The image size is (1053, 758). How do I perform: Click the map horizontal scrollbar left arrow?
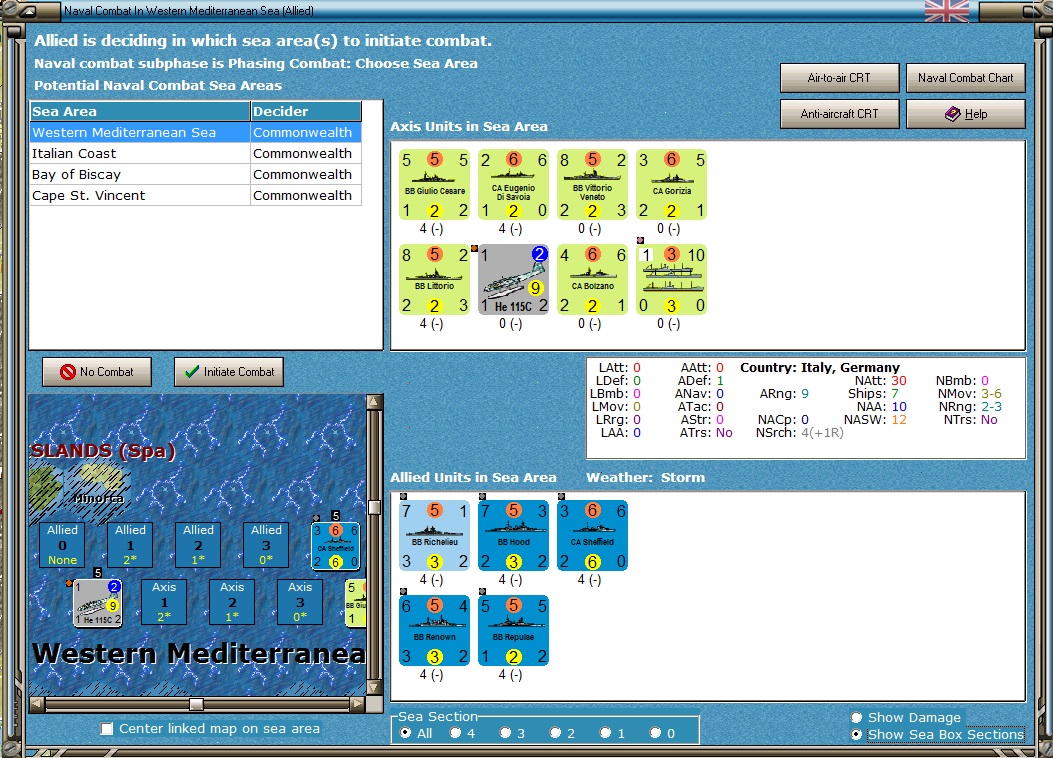point(38,704)
